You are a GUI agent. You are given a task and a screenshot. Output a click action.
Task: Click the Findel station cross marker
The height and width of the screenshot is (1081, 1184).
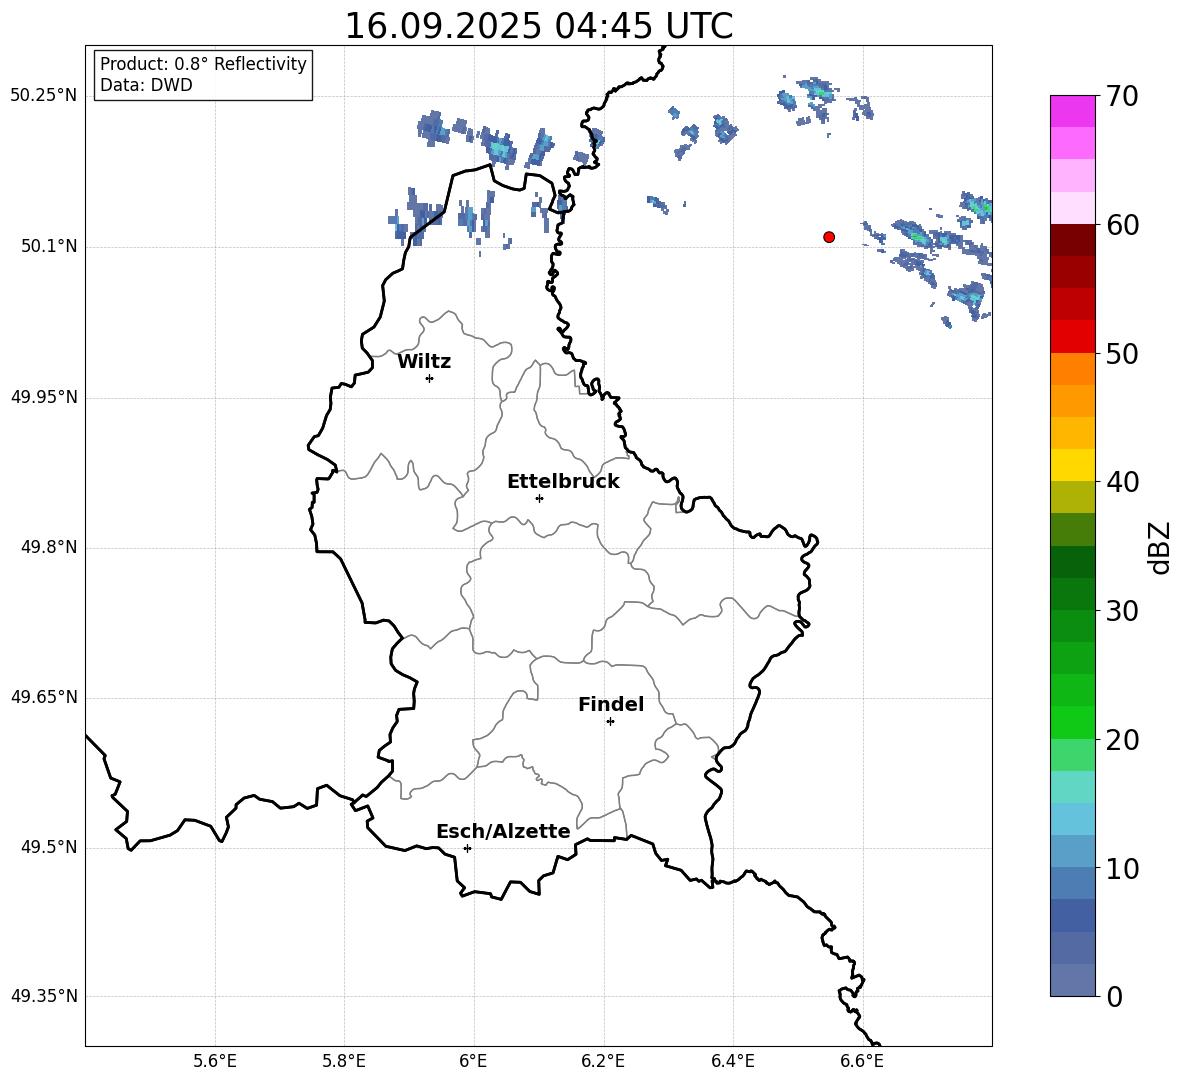[x=610, y=722]
